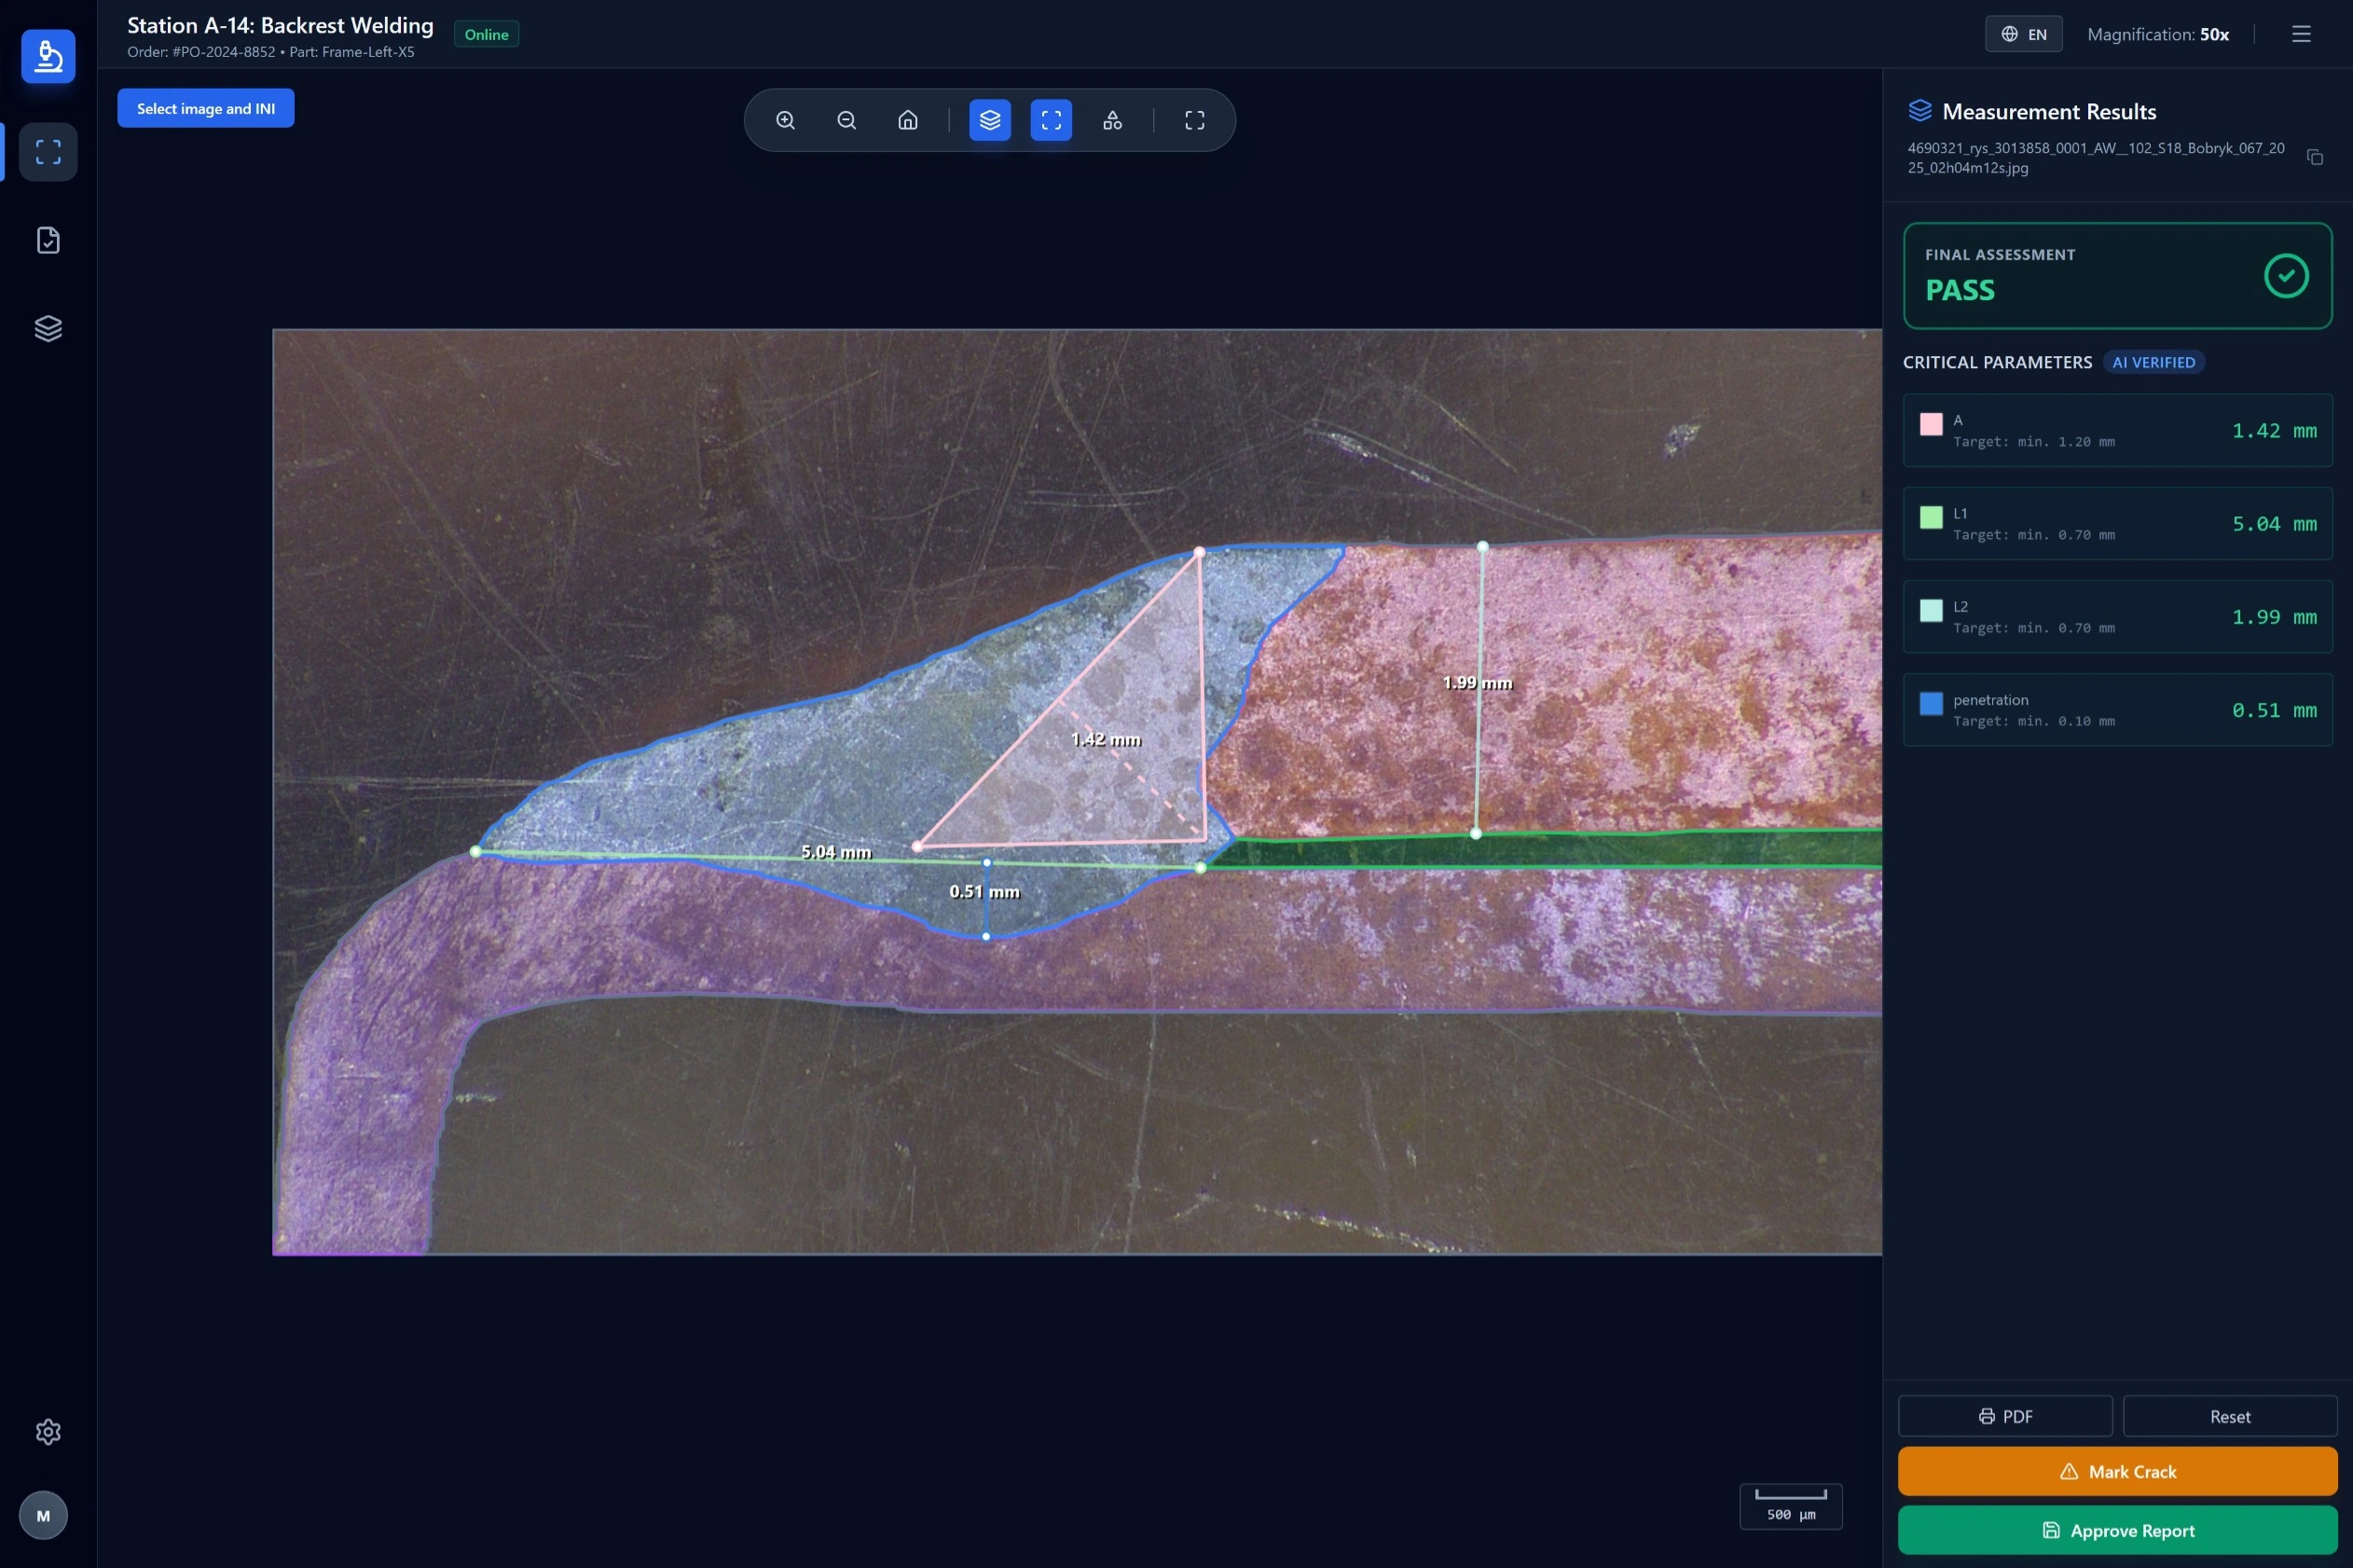Click the pink color swatch for parameter A
Viewport: 2353px width, 1568px height.
[x=1931, y=424]
